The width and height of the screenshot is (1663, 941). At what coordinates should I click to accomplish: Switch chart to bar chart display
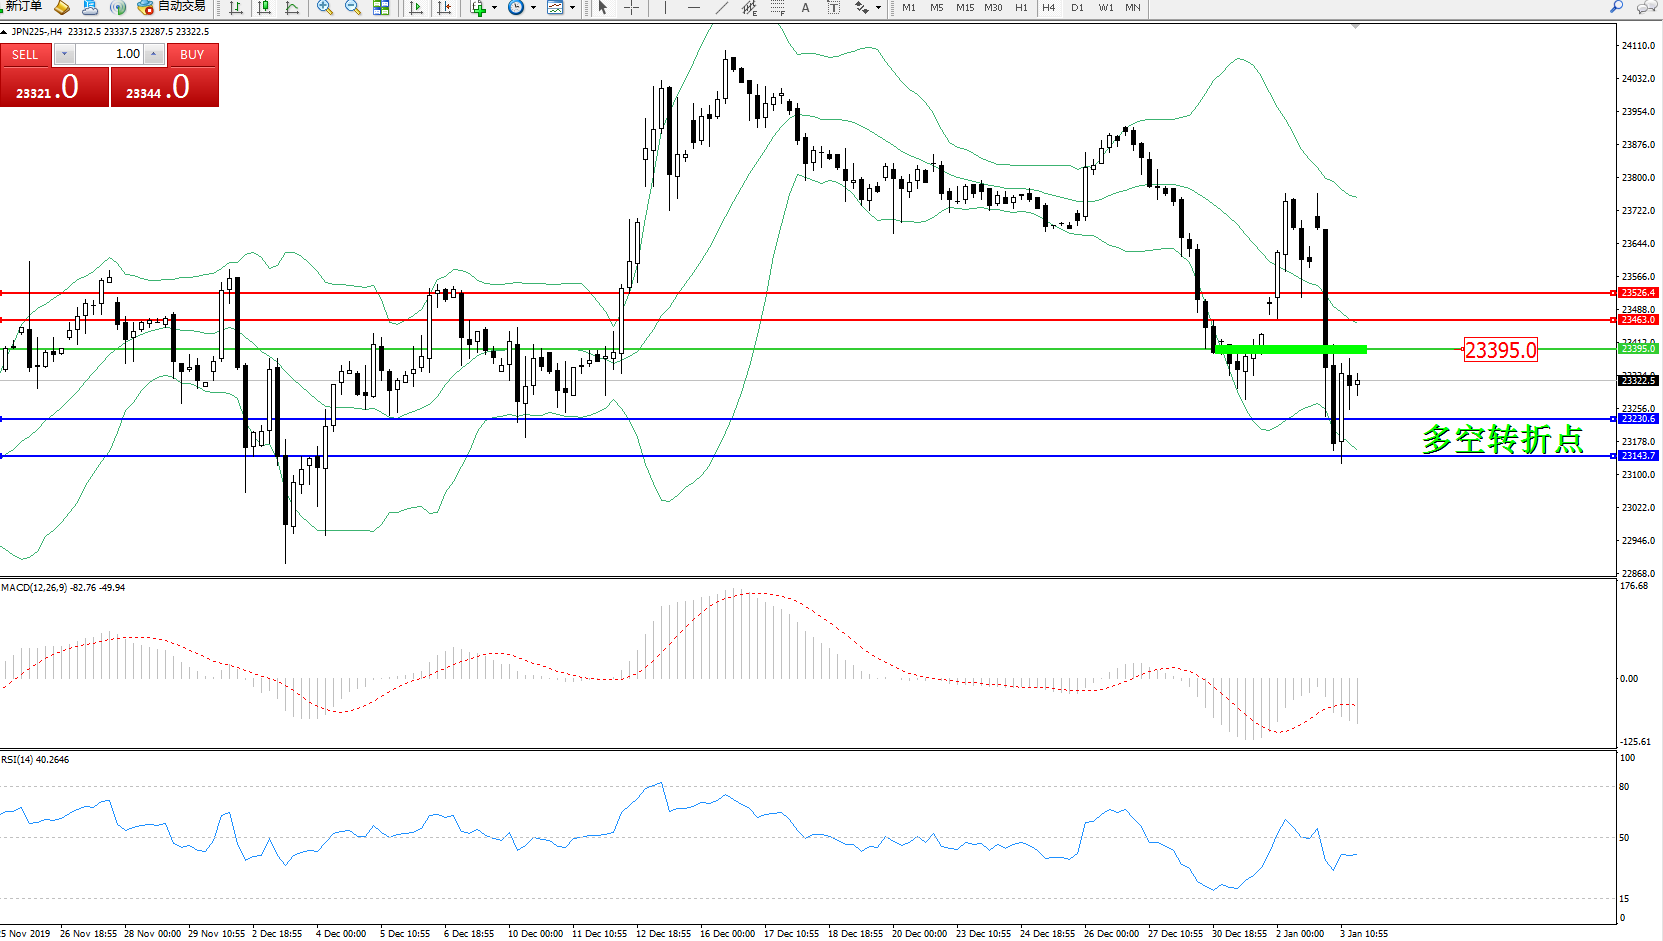236,8
